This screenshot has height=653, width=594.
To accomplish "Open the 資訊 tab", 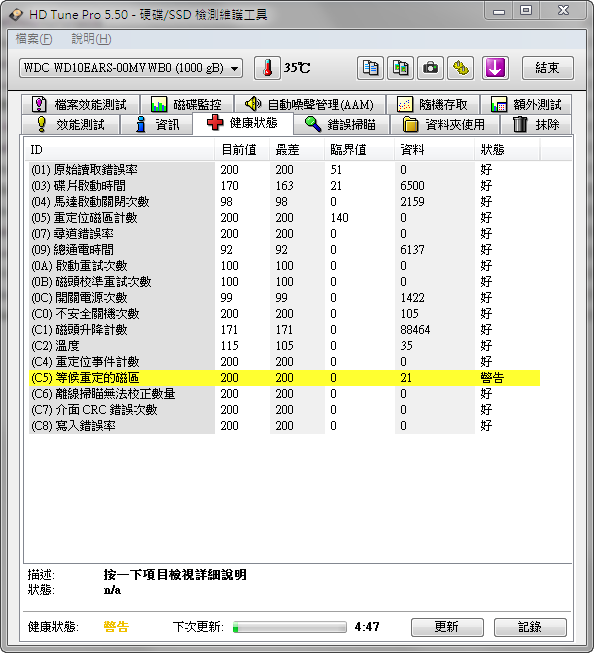I will click(157, 124).
